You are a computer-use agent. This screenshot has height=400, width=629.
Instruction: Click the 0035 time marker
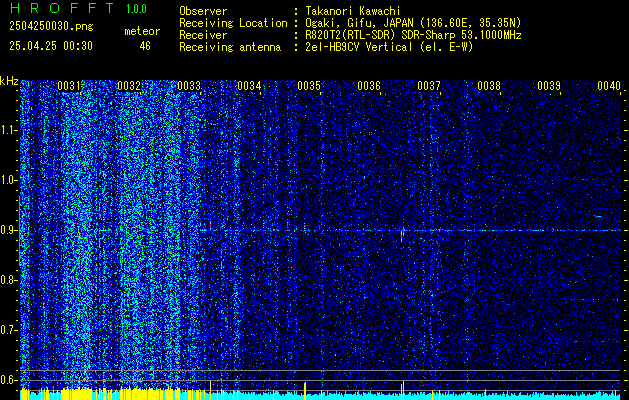click(x=309, y=86)
